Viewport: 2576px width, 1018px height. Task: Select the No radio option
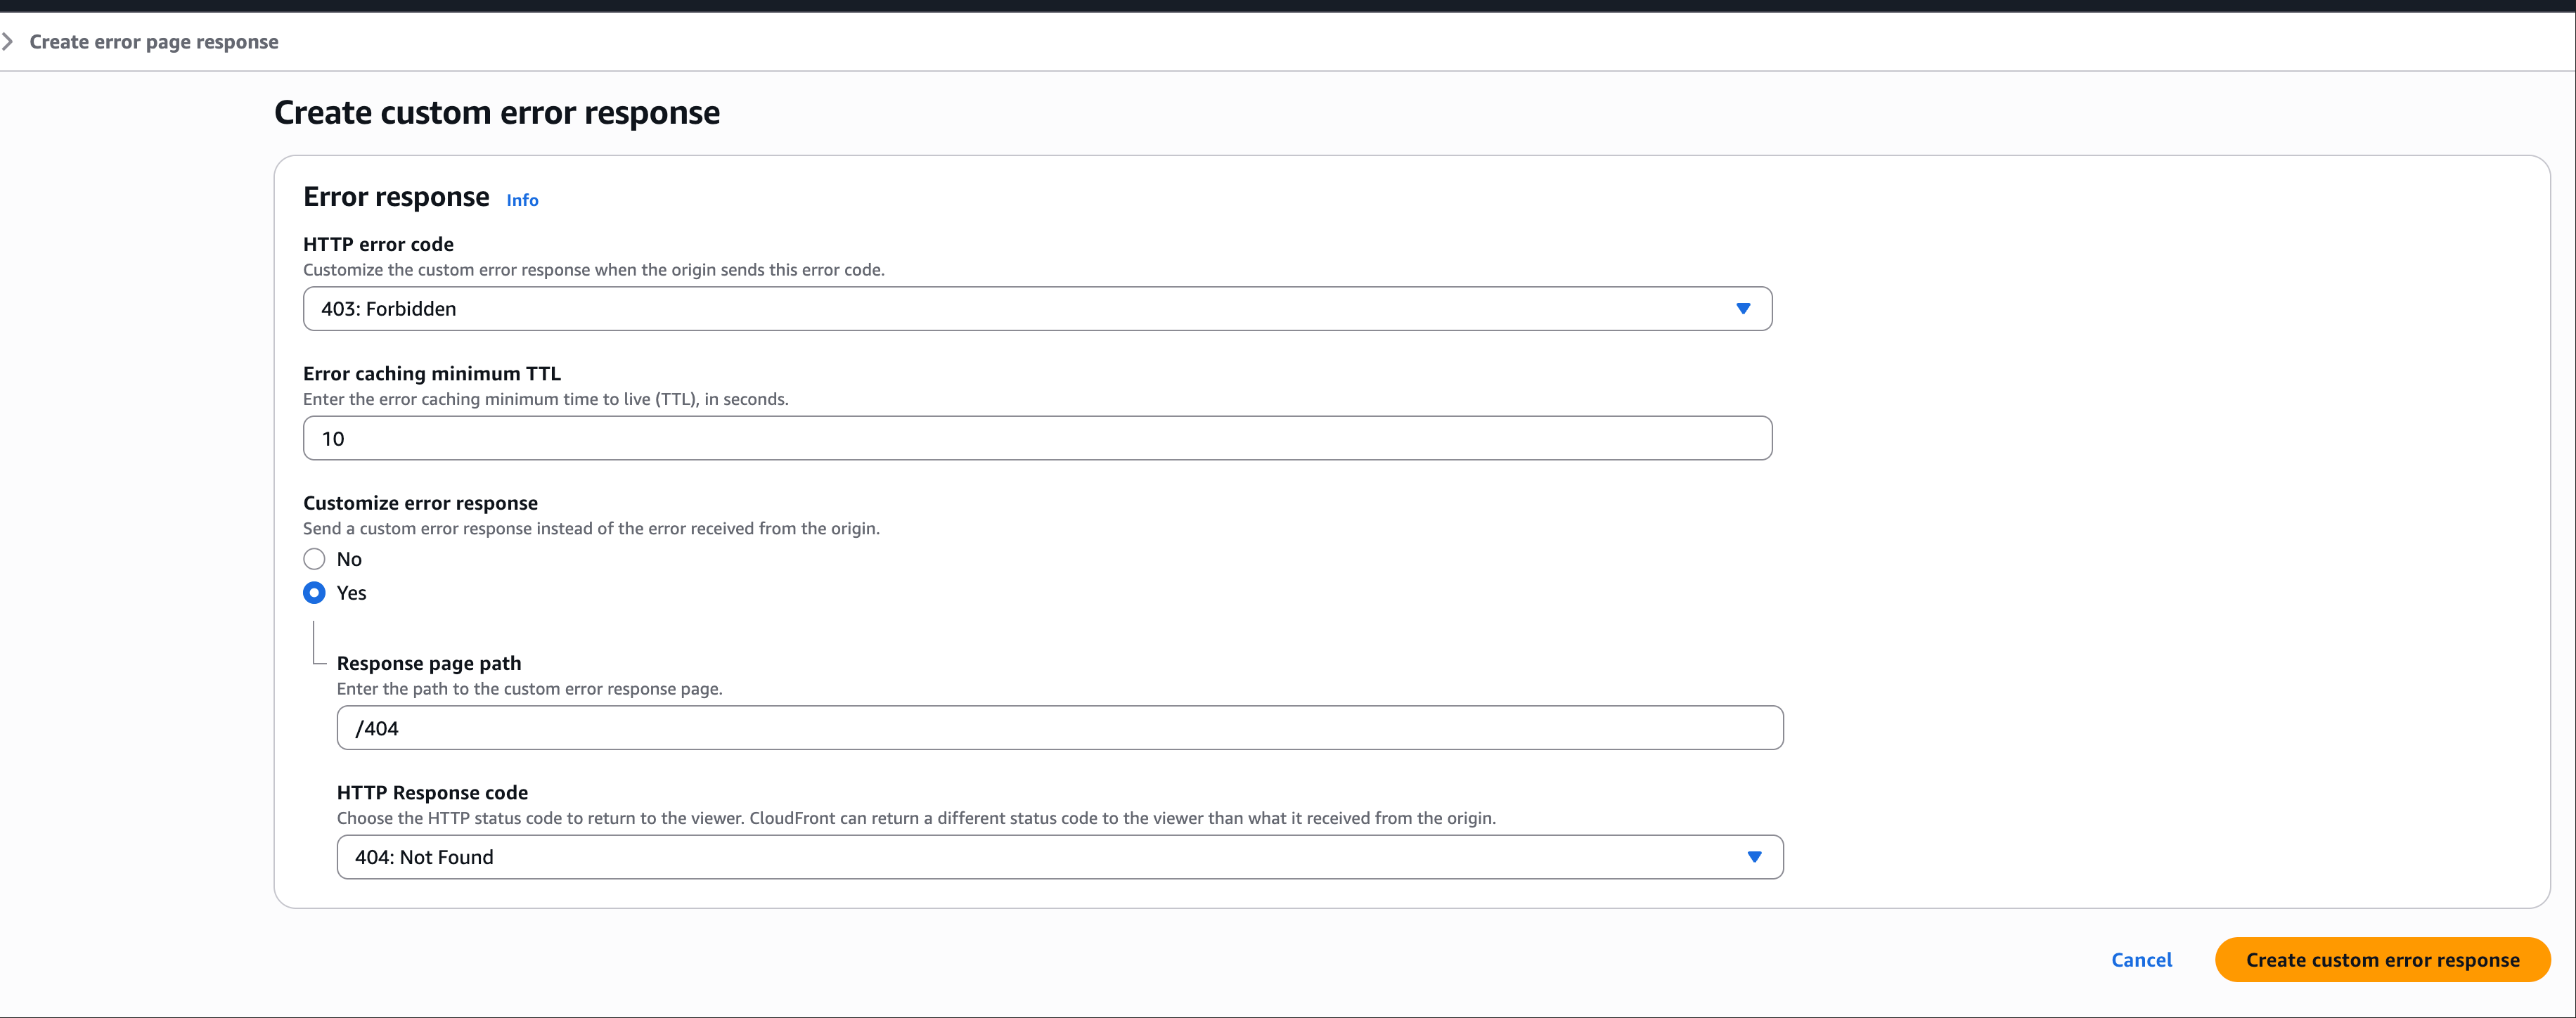point(314,559)
